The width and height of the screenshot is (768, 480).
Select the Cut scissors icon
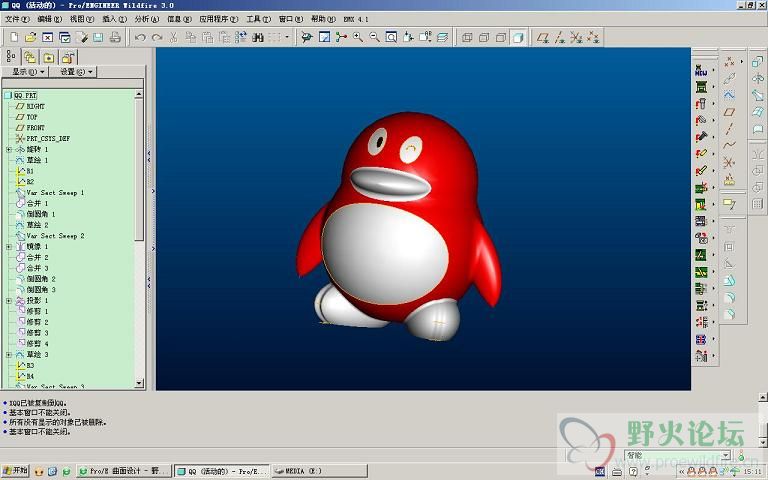[x=173, y=37]
